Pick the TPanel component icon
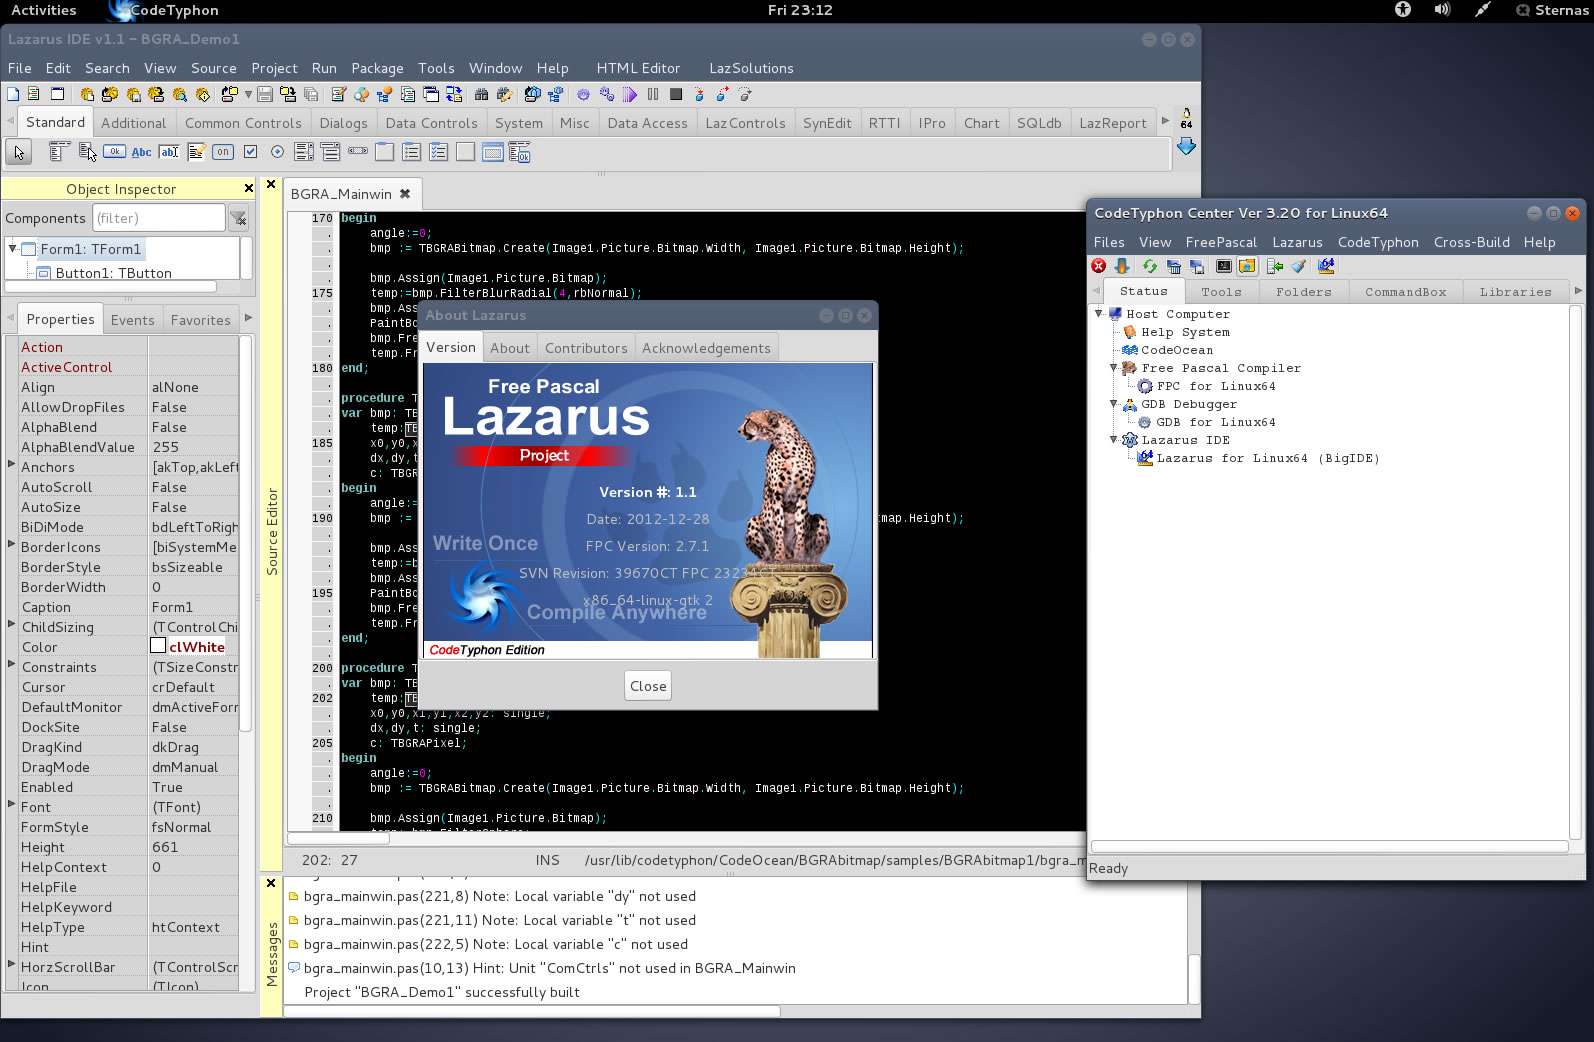This screenshot has height=1042, width=1594. pos(465,152)
